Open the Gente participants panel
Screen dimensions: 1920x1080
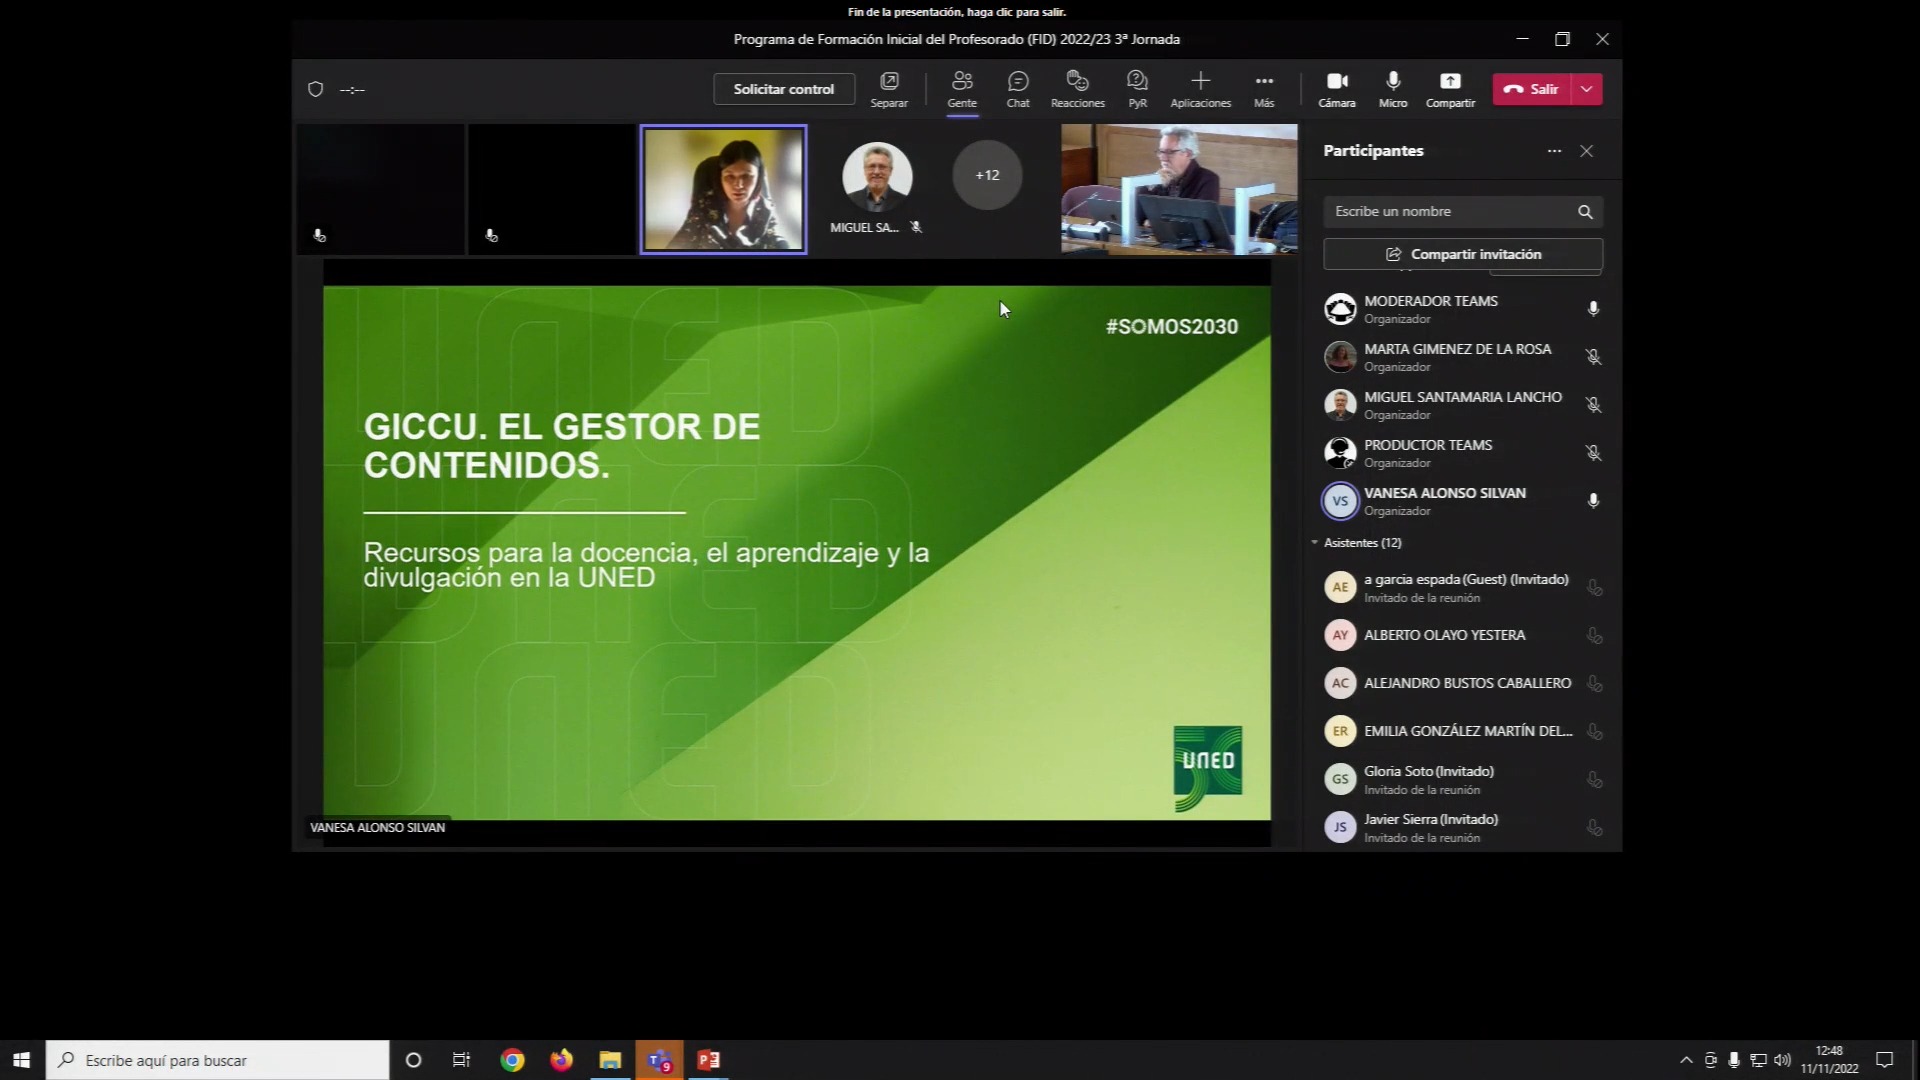point(962,89)
